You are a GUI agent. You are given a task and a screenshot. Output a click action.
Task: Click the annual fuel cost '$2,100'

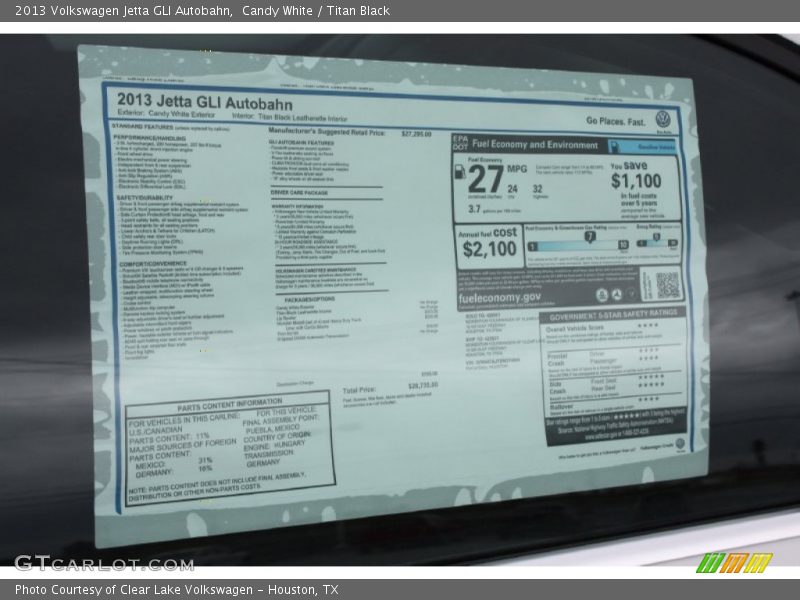pos(489,249)
